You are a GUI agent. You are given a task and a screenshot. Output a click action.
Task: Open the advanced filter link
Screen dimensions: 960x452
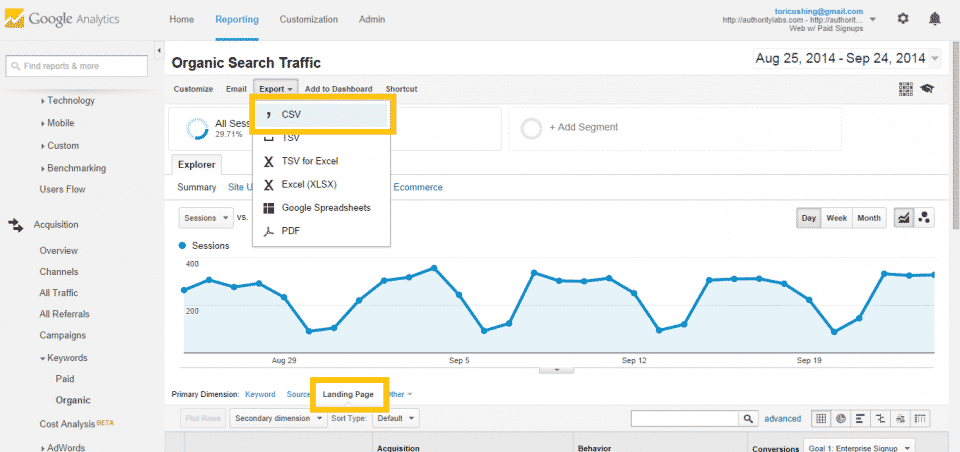782,419
